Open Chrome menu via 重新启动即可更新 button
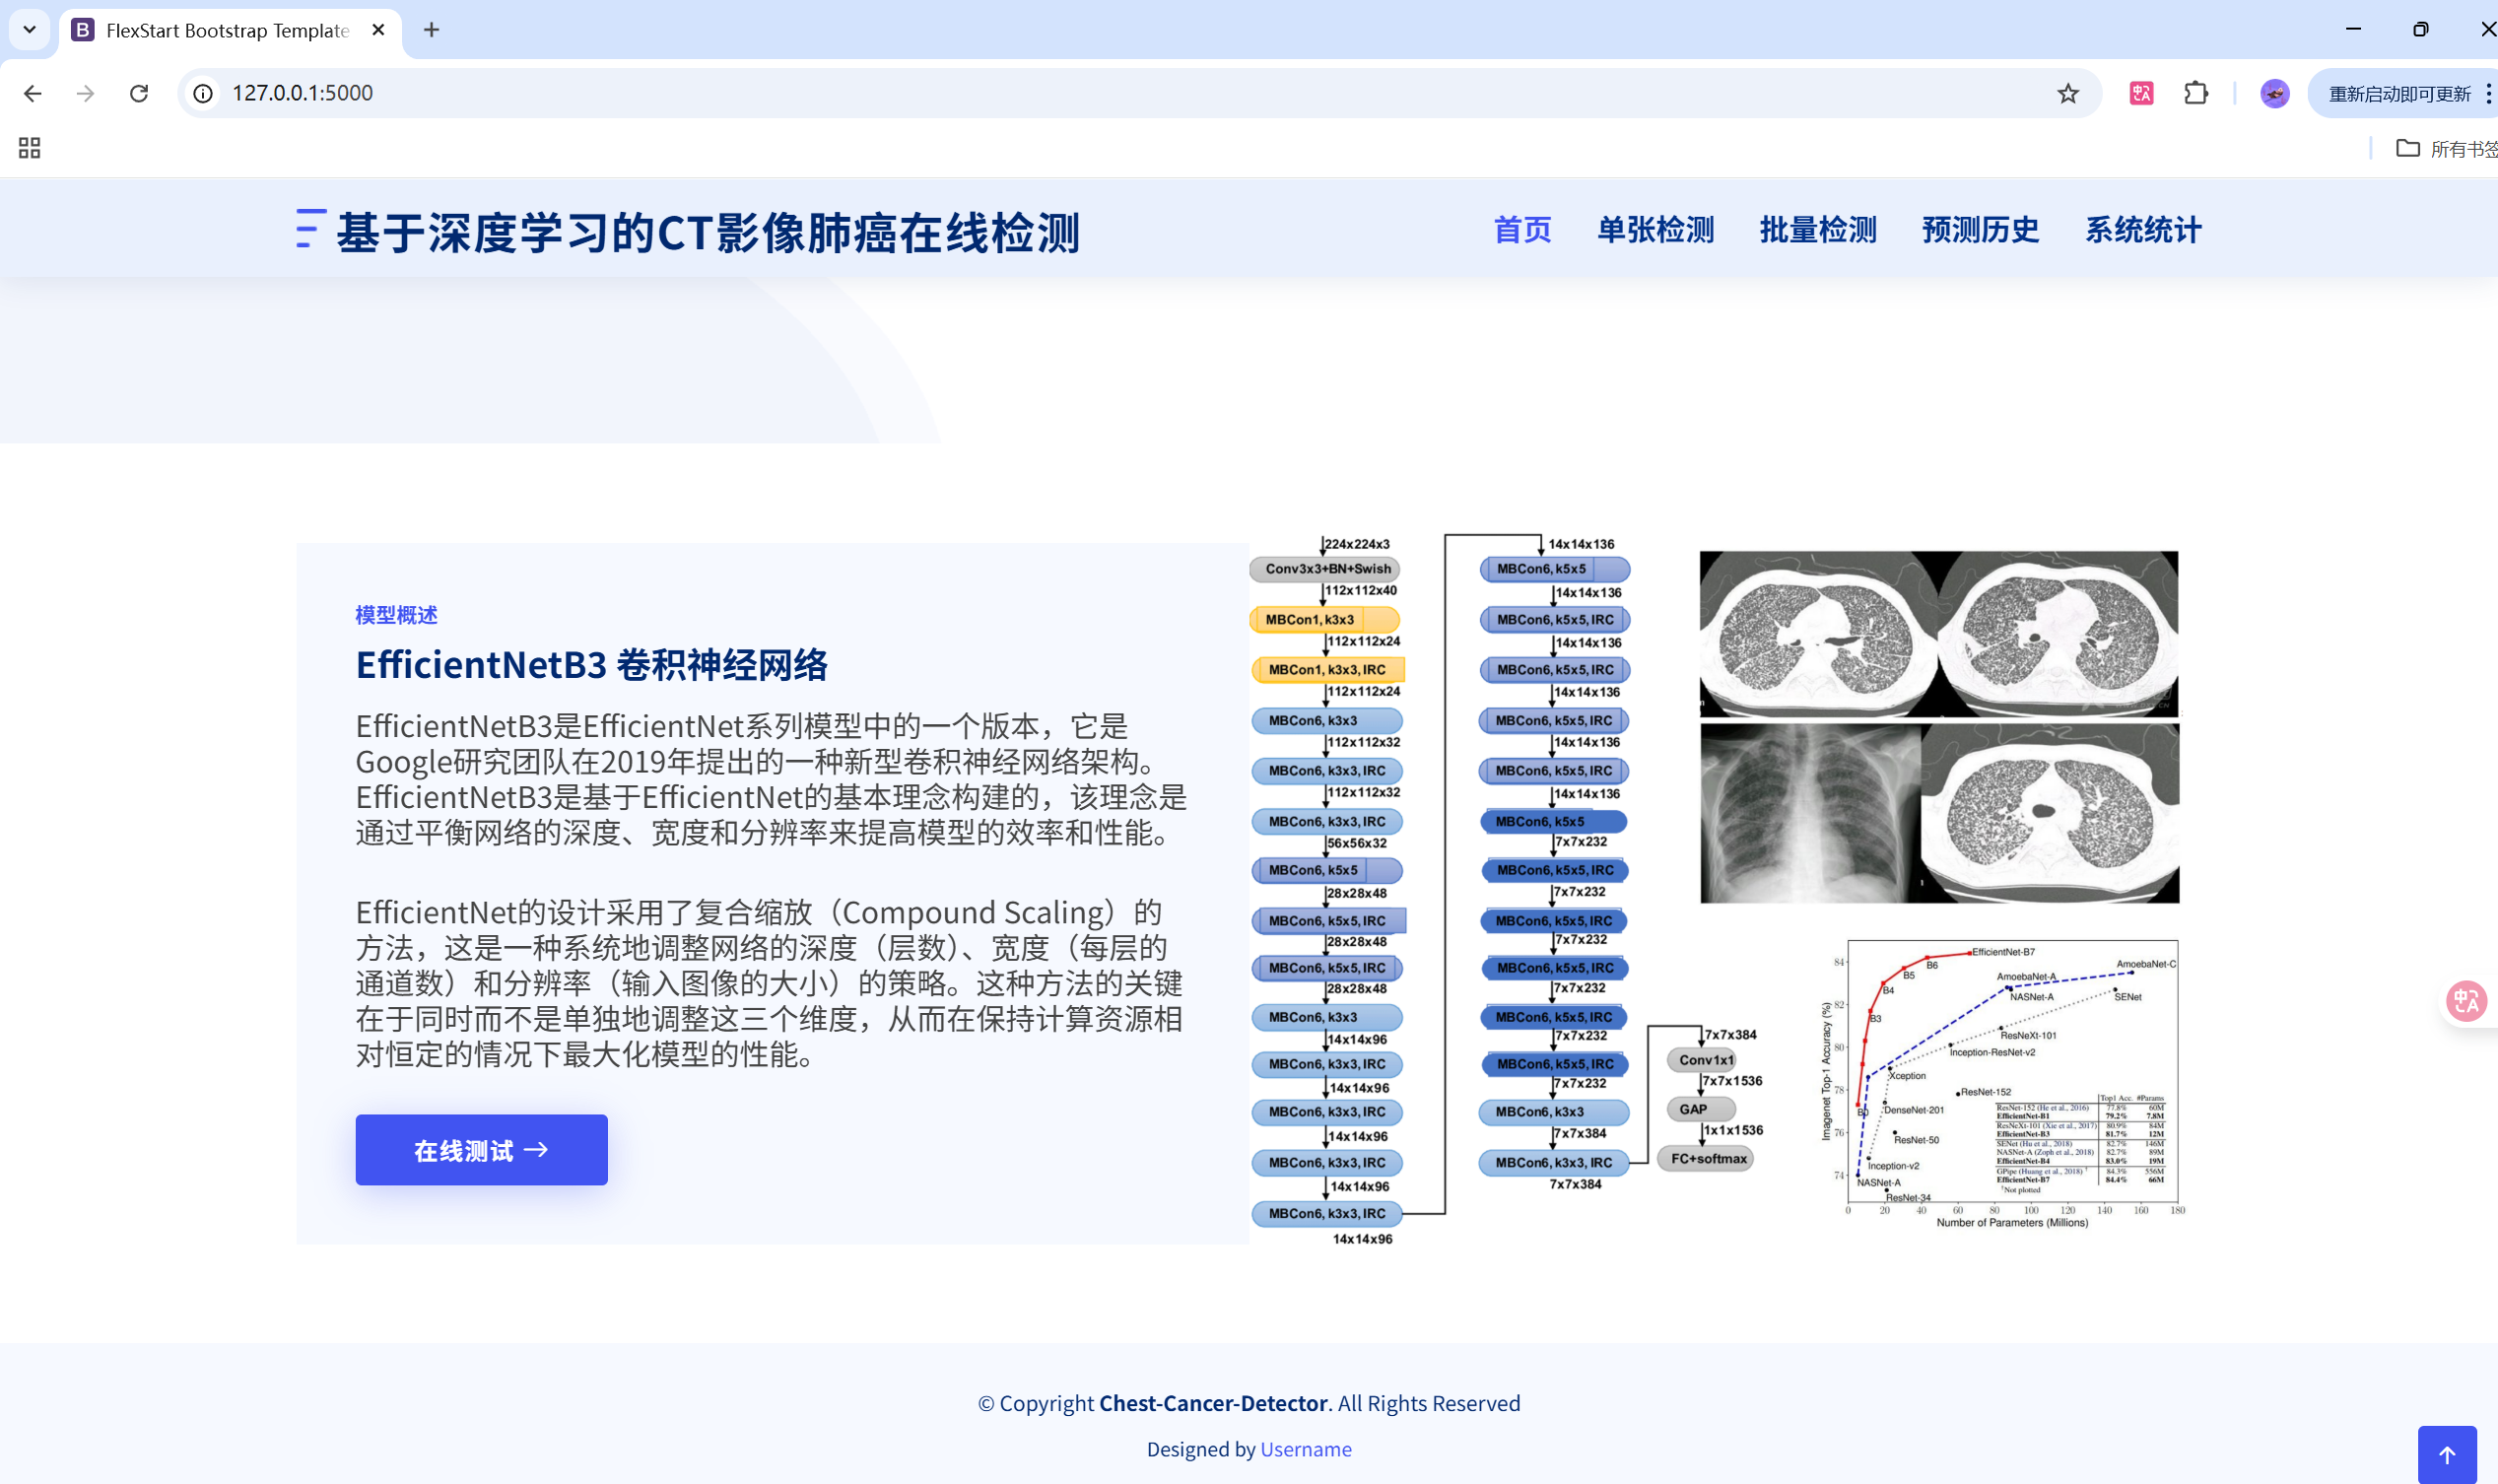The image size is (2498, 1484). 2400,93
